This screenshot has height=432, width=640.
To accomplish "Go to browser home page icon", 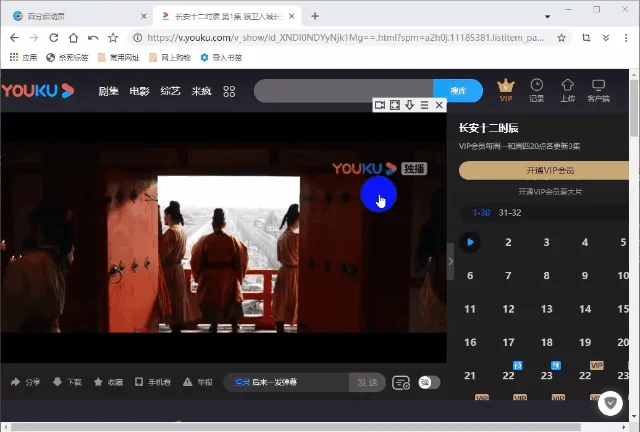I will click(73, 38).
